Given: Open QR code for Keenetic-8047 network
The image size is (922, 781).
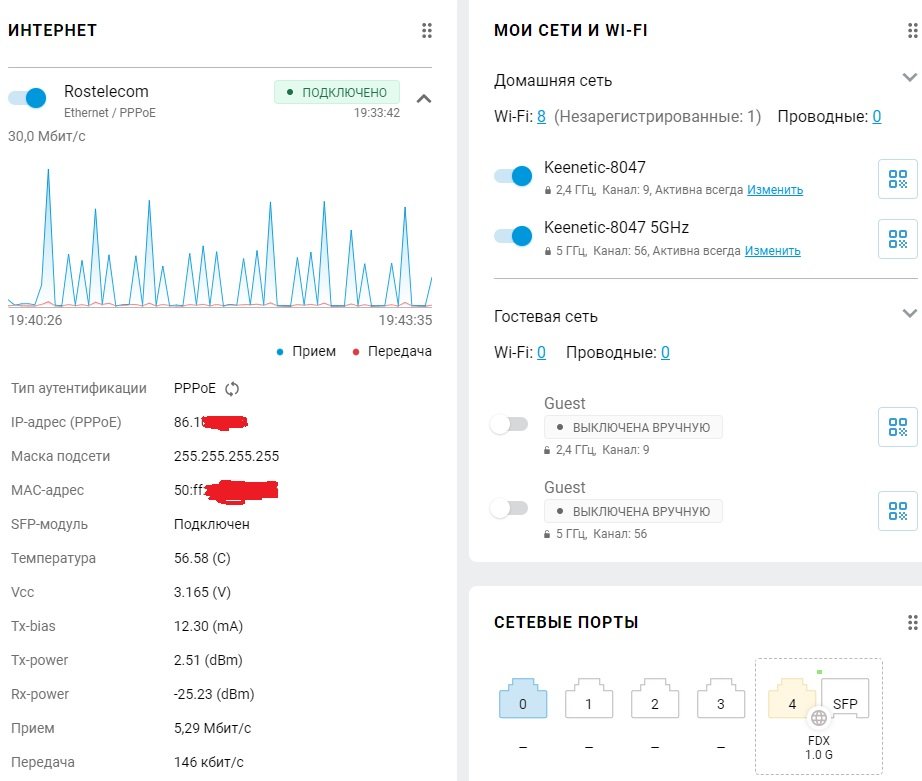Looking at the screenshot, I should click(897, 179).
